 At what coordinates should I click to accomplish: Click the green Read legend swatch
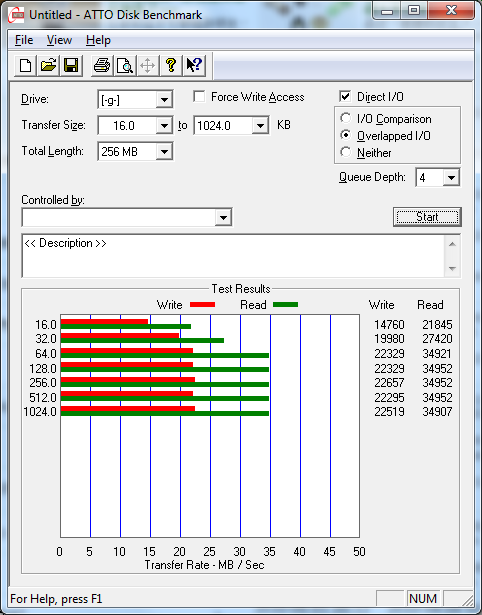[286, 304]
